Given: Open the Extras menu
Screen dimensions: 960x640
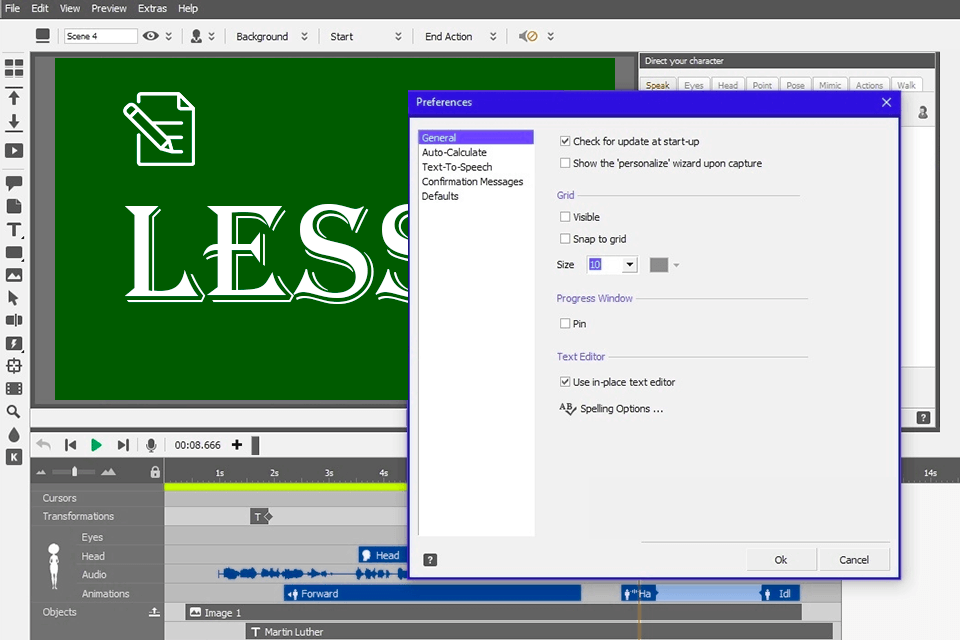Looking at the screenshot, I should click(x=152, y=8).
